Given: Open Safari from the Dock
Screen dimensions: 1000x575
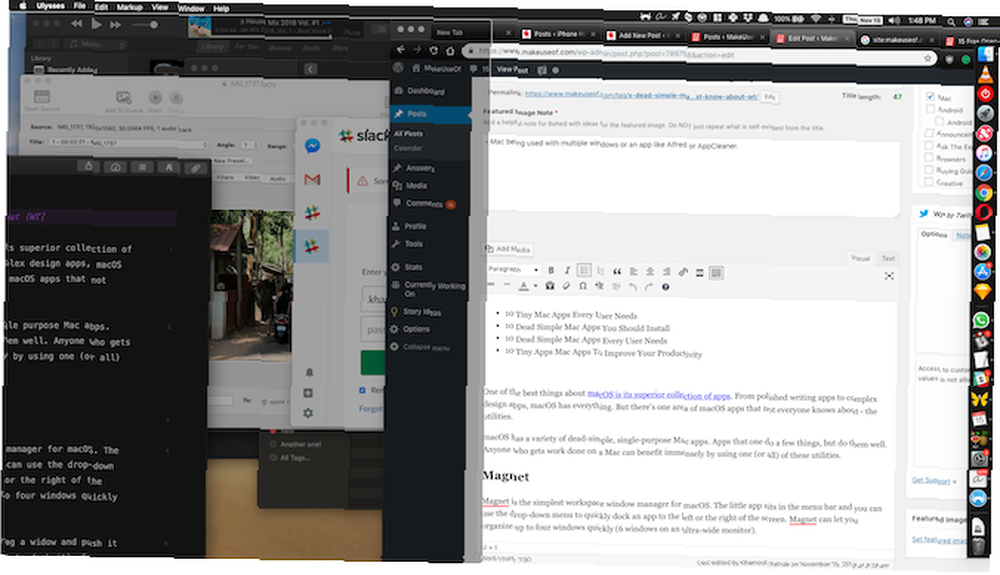Looking at the screenshot, I should click(x=983, y=172).
